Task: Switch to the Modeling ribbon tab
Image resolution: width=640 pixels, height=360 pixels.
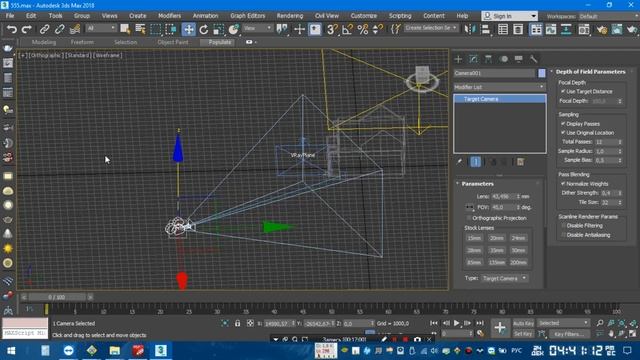Action: pos(44,42)
